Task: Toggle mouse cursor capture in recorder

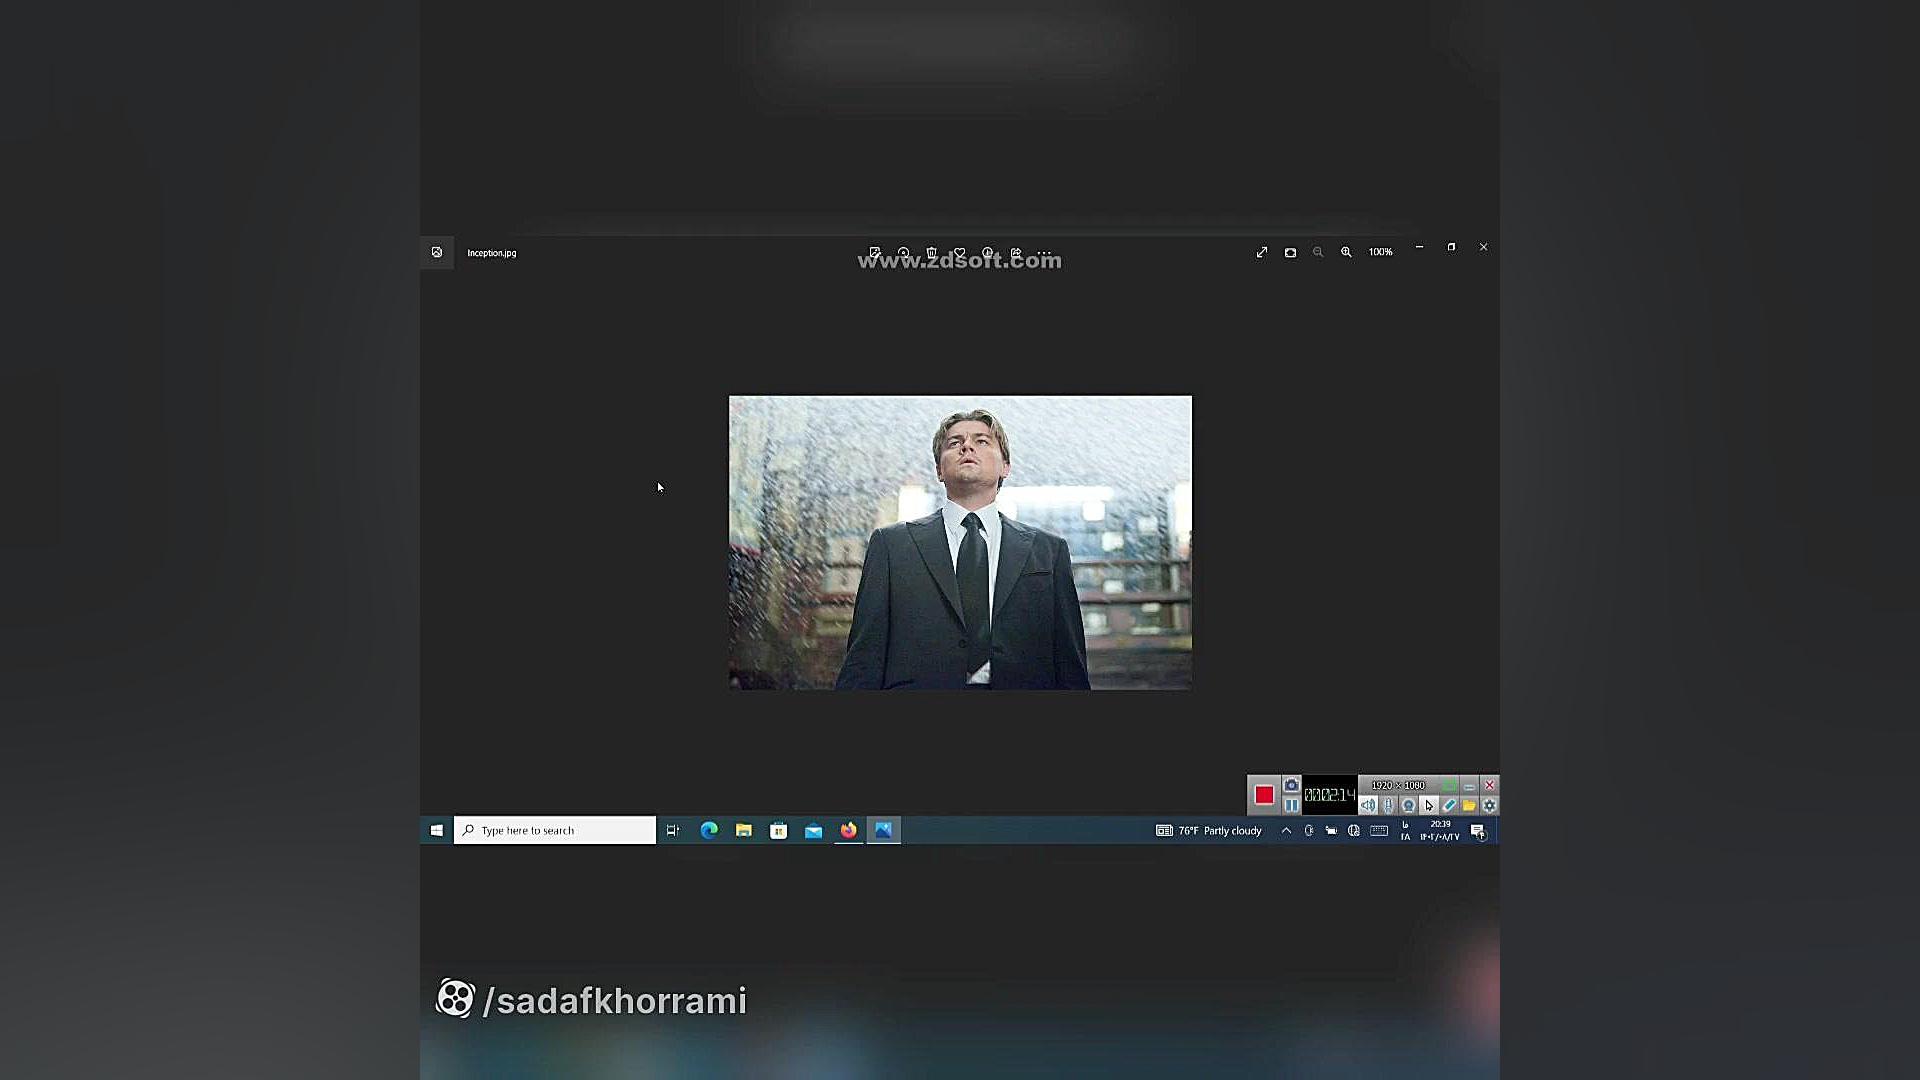Action: tap(1429, 805)
